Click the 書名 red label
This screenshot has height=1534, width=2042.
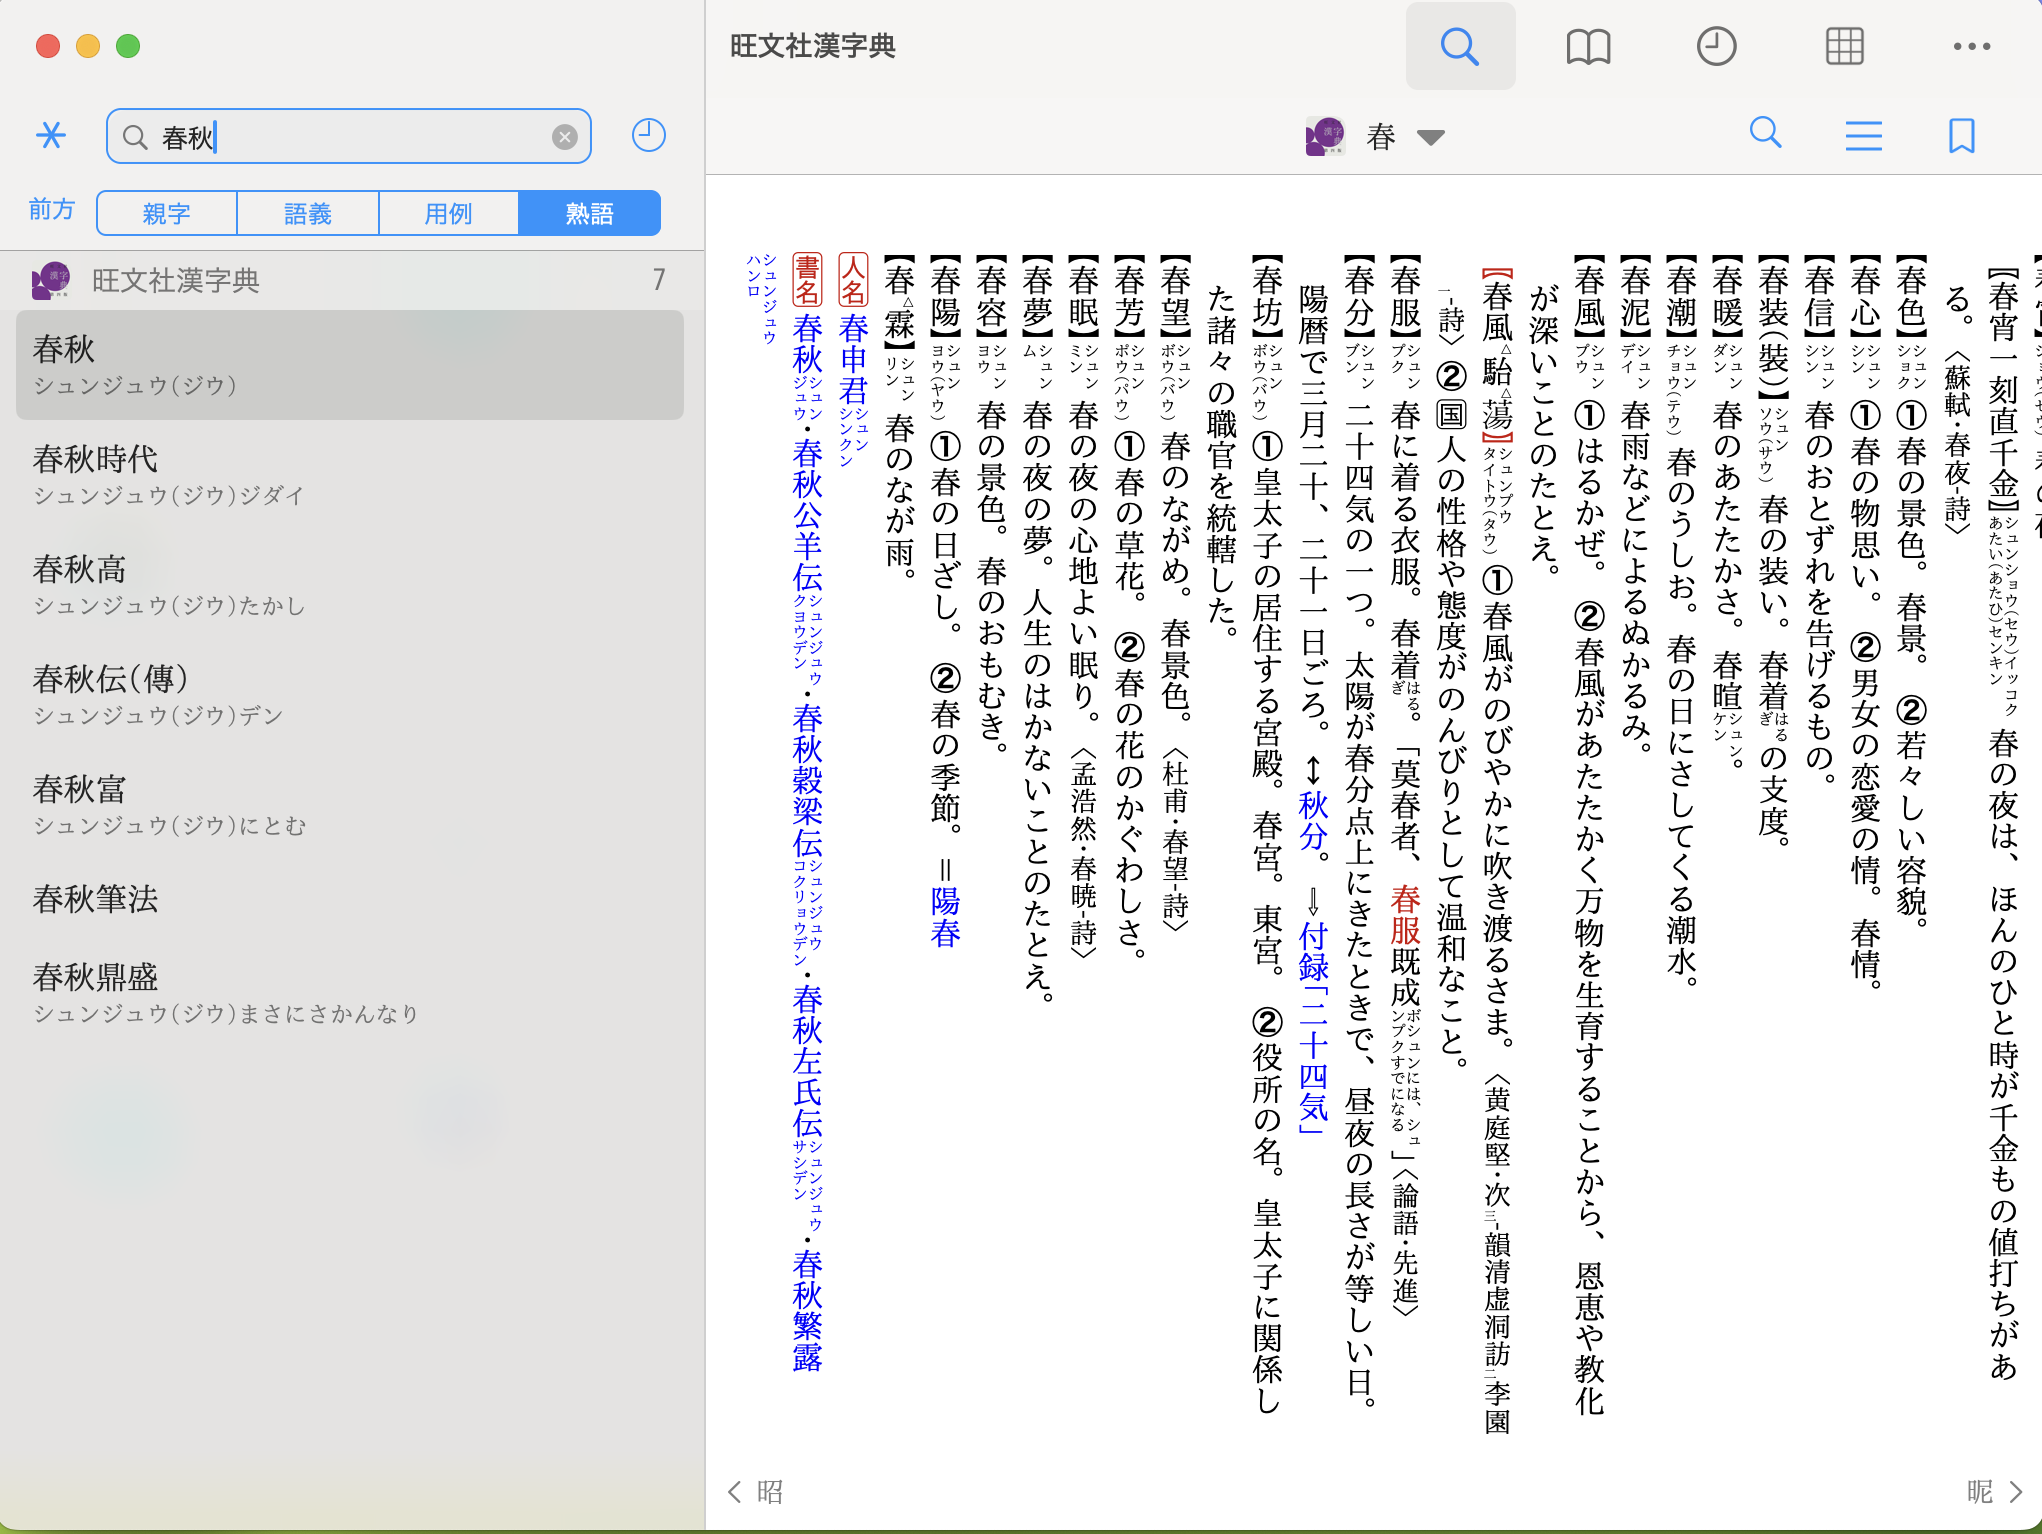(x=807, y=279)
